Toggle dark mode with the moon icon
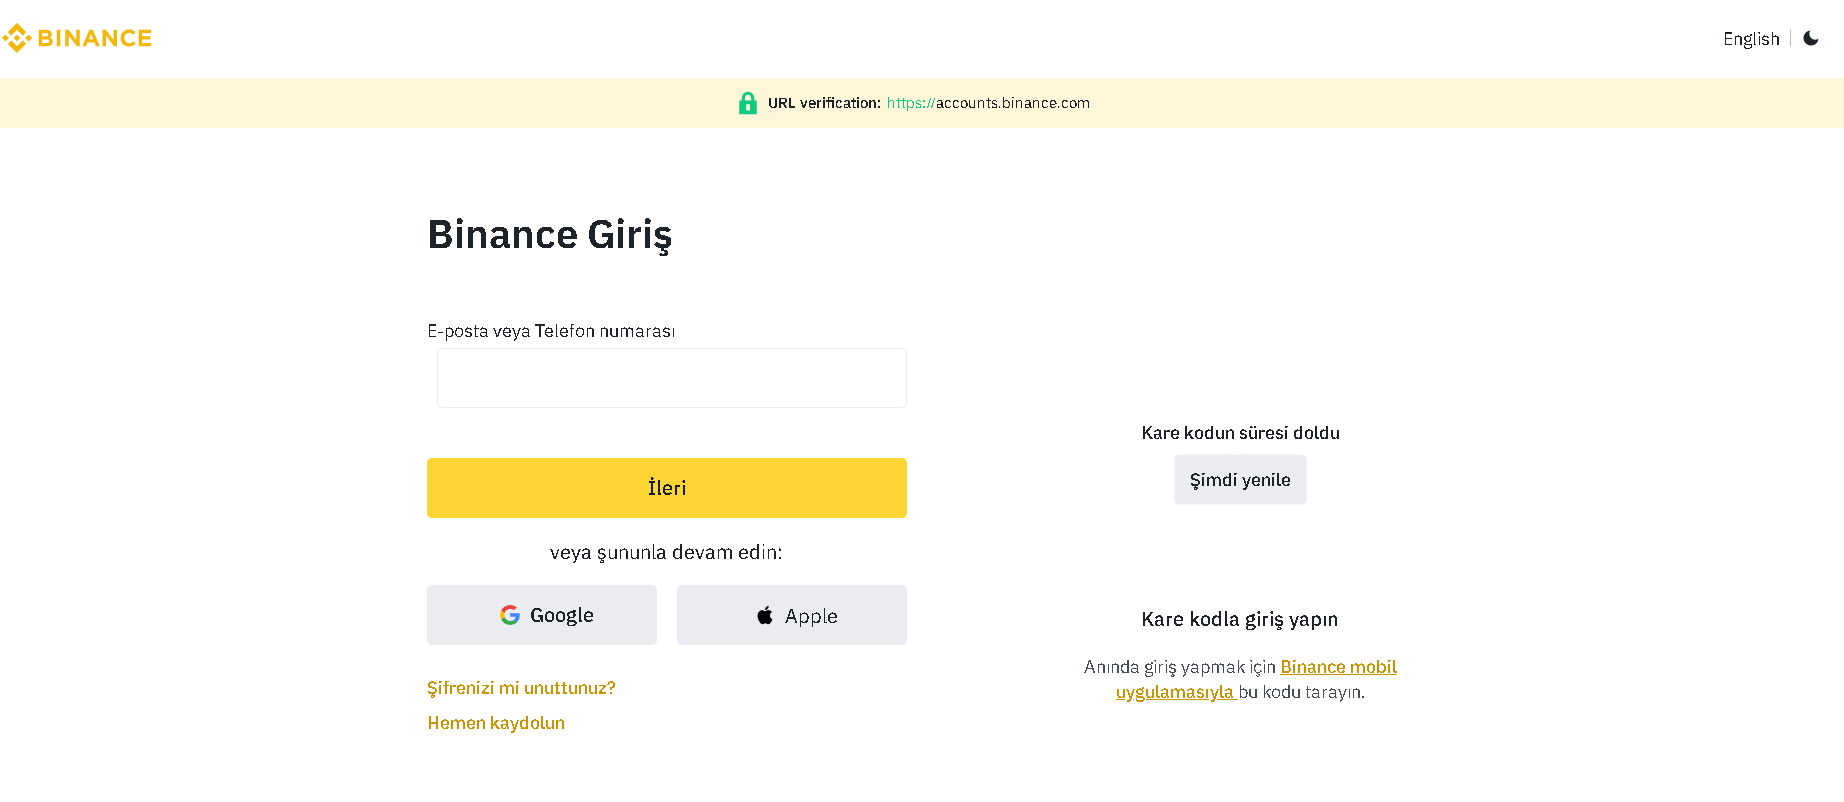Viewport: 1844px width, 802px height. pyautogui.click(x=1811, y=39)
